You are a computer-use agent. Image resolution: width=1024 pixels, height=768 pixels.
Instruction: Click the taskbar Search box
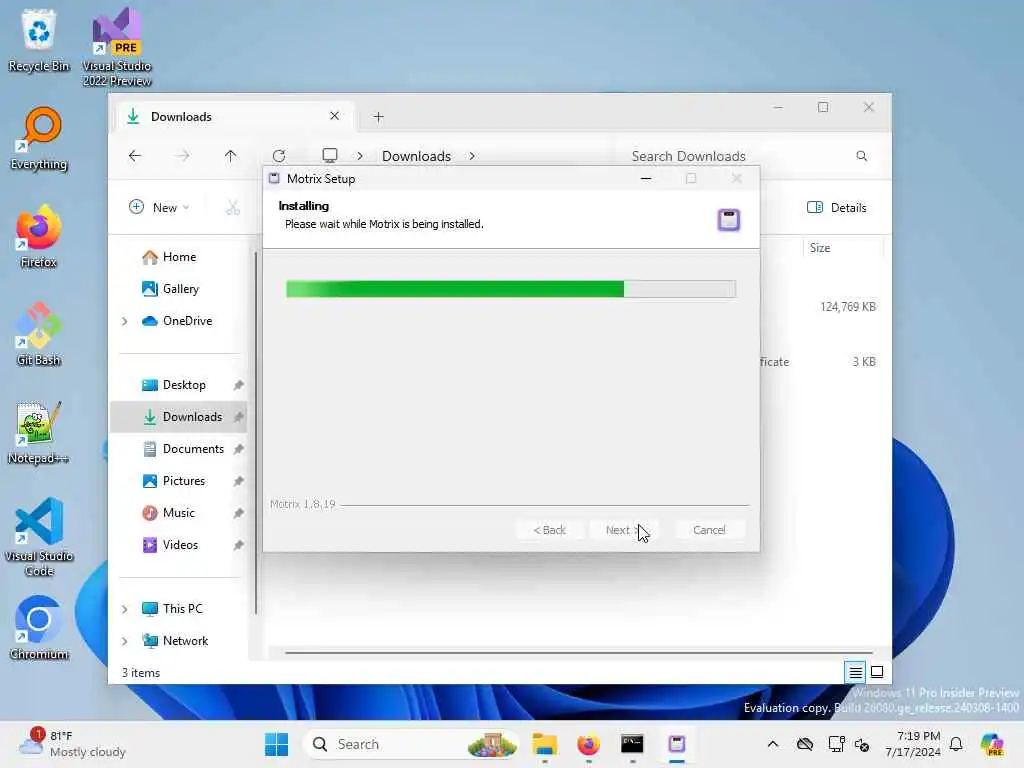tap(413, 744)
